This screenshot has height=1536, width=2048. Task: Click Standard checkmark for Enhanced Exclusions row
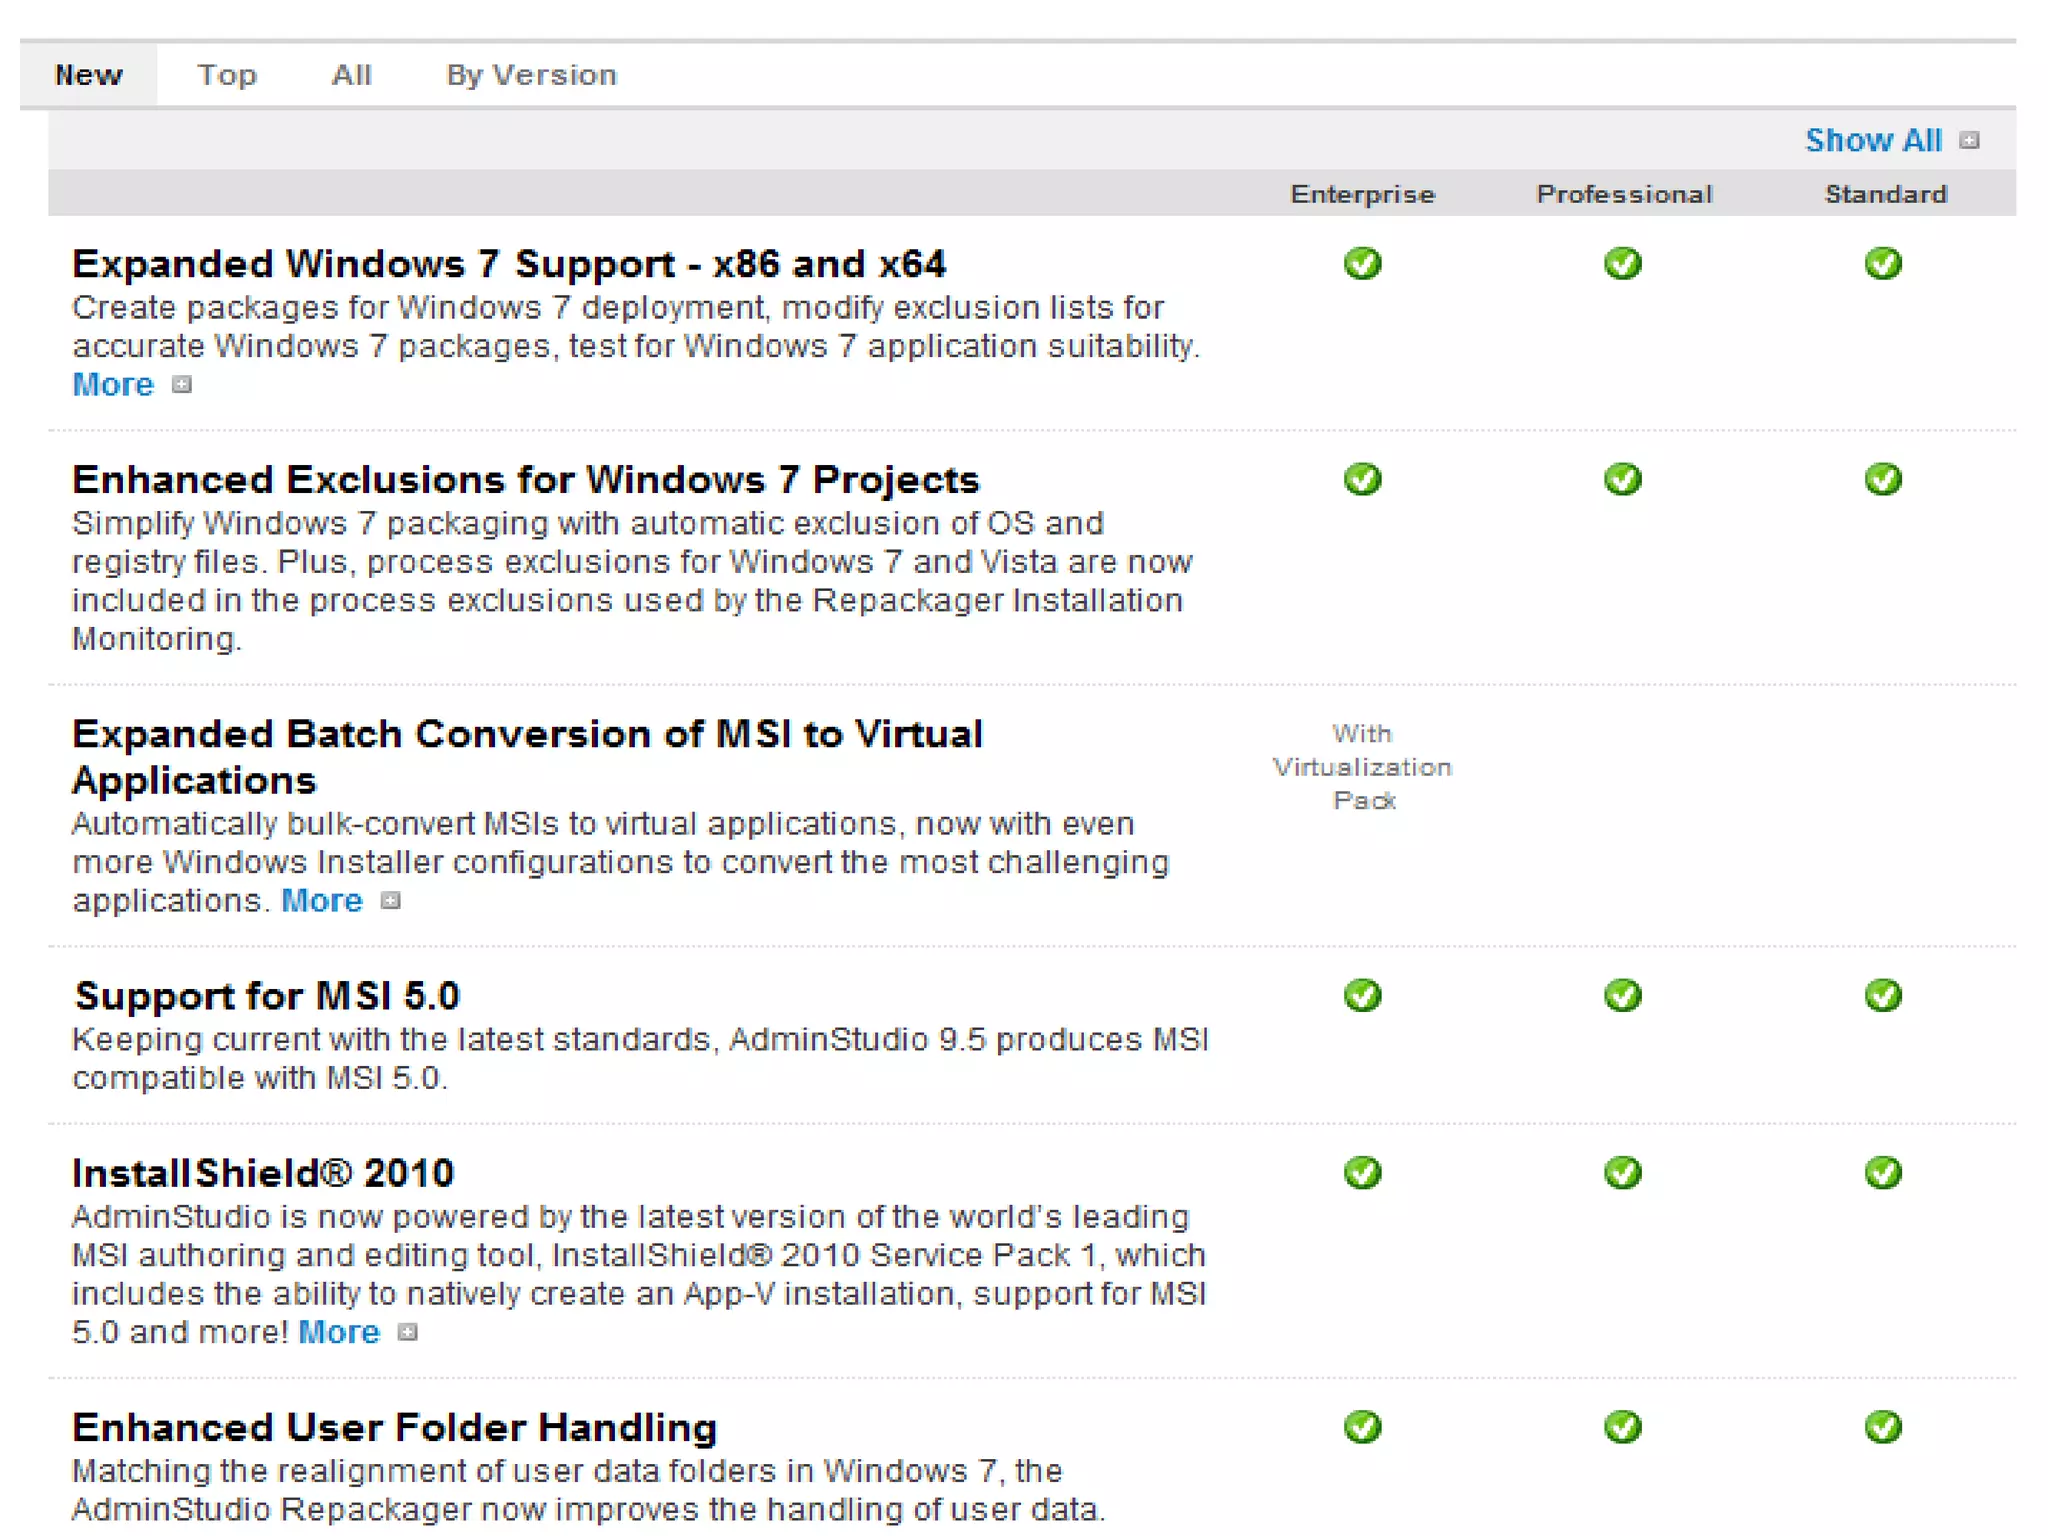pos(1883,478)
